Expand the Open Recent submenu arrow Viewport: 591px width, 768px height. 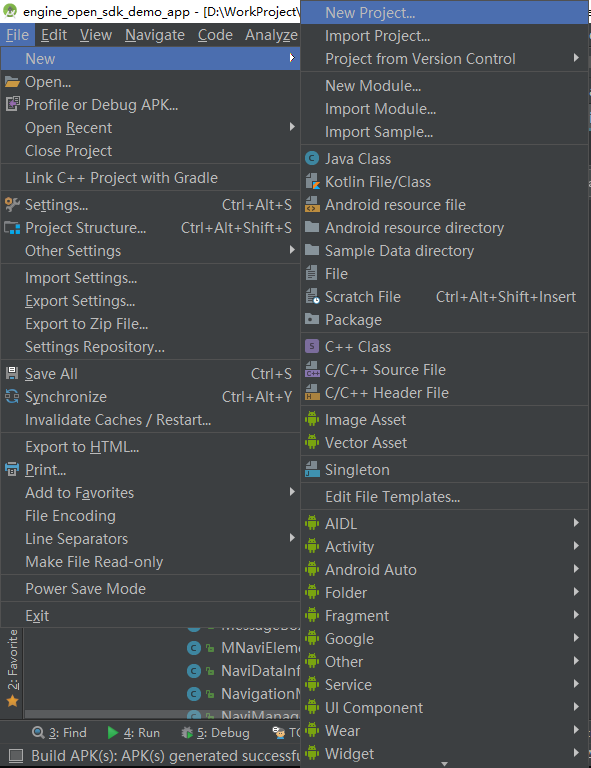tap(292, 127)
